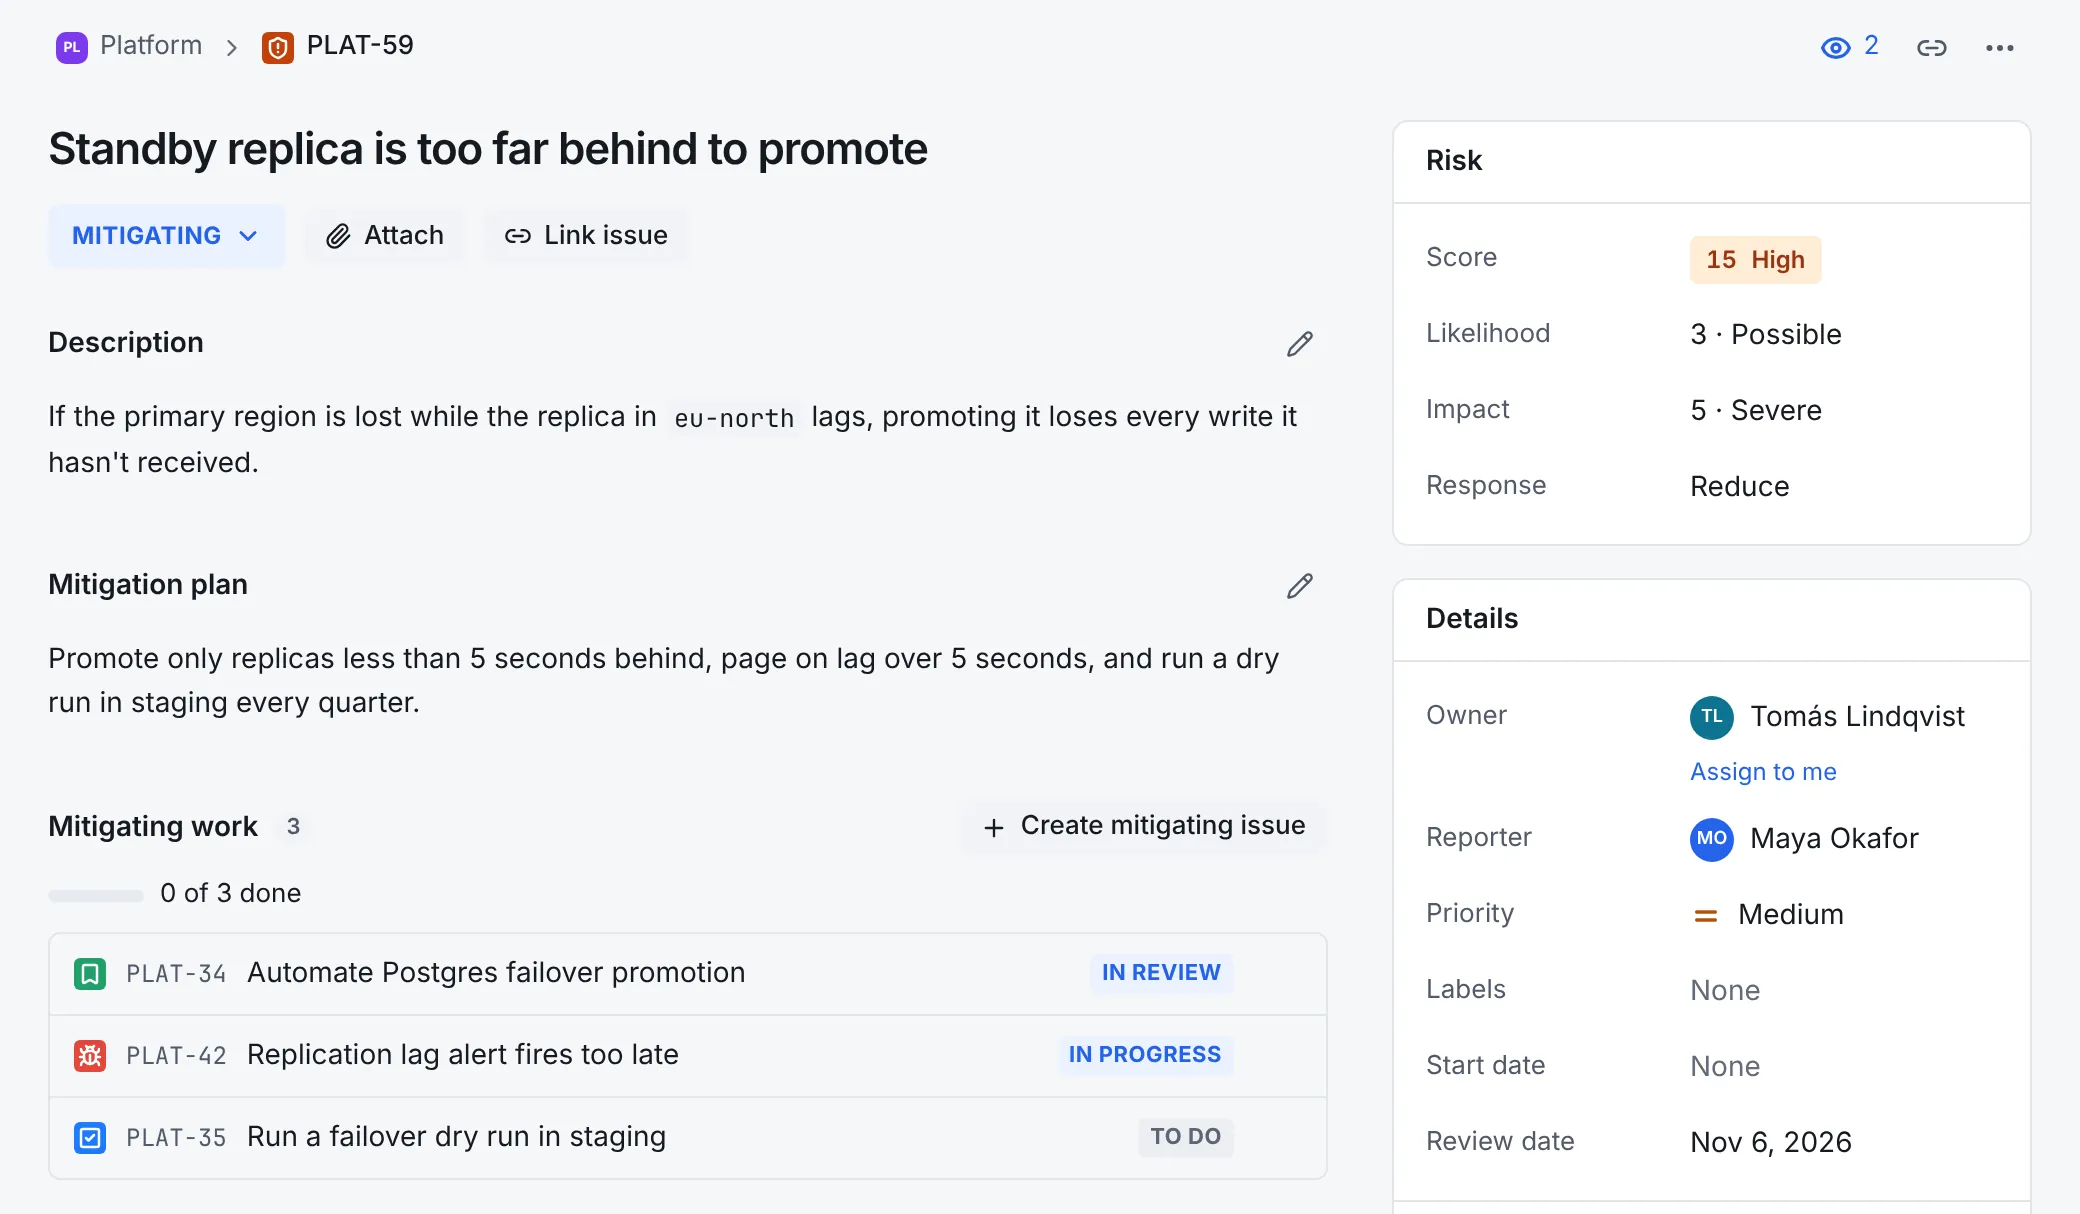Screen dimensions: 2080x1214
Task: Click the TO DO status badge
Action: pos(1185,1137)
